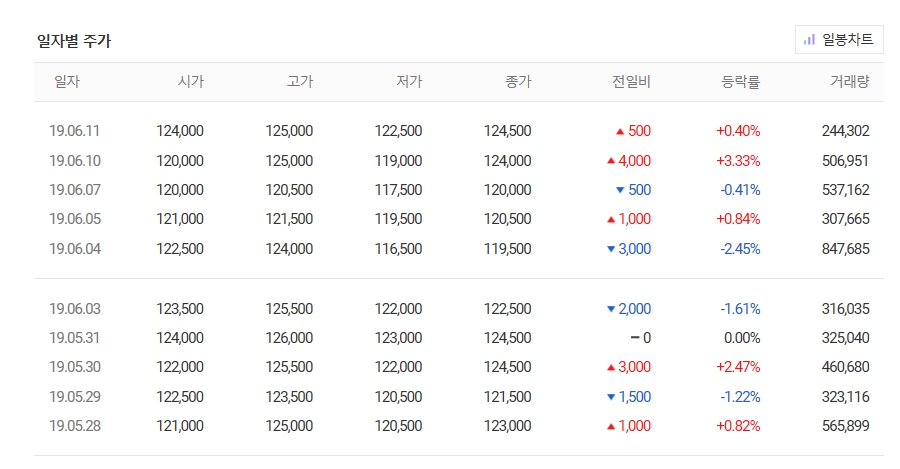Select the 19.06.04 date cell
The height and width of the screenshot is (469, 900).
(75, 249)
